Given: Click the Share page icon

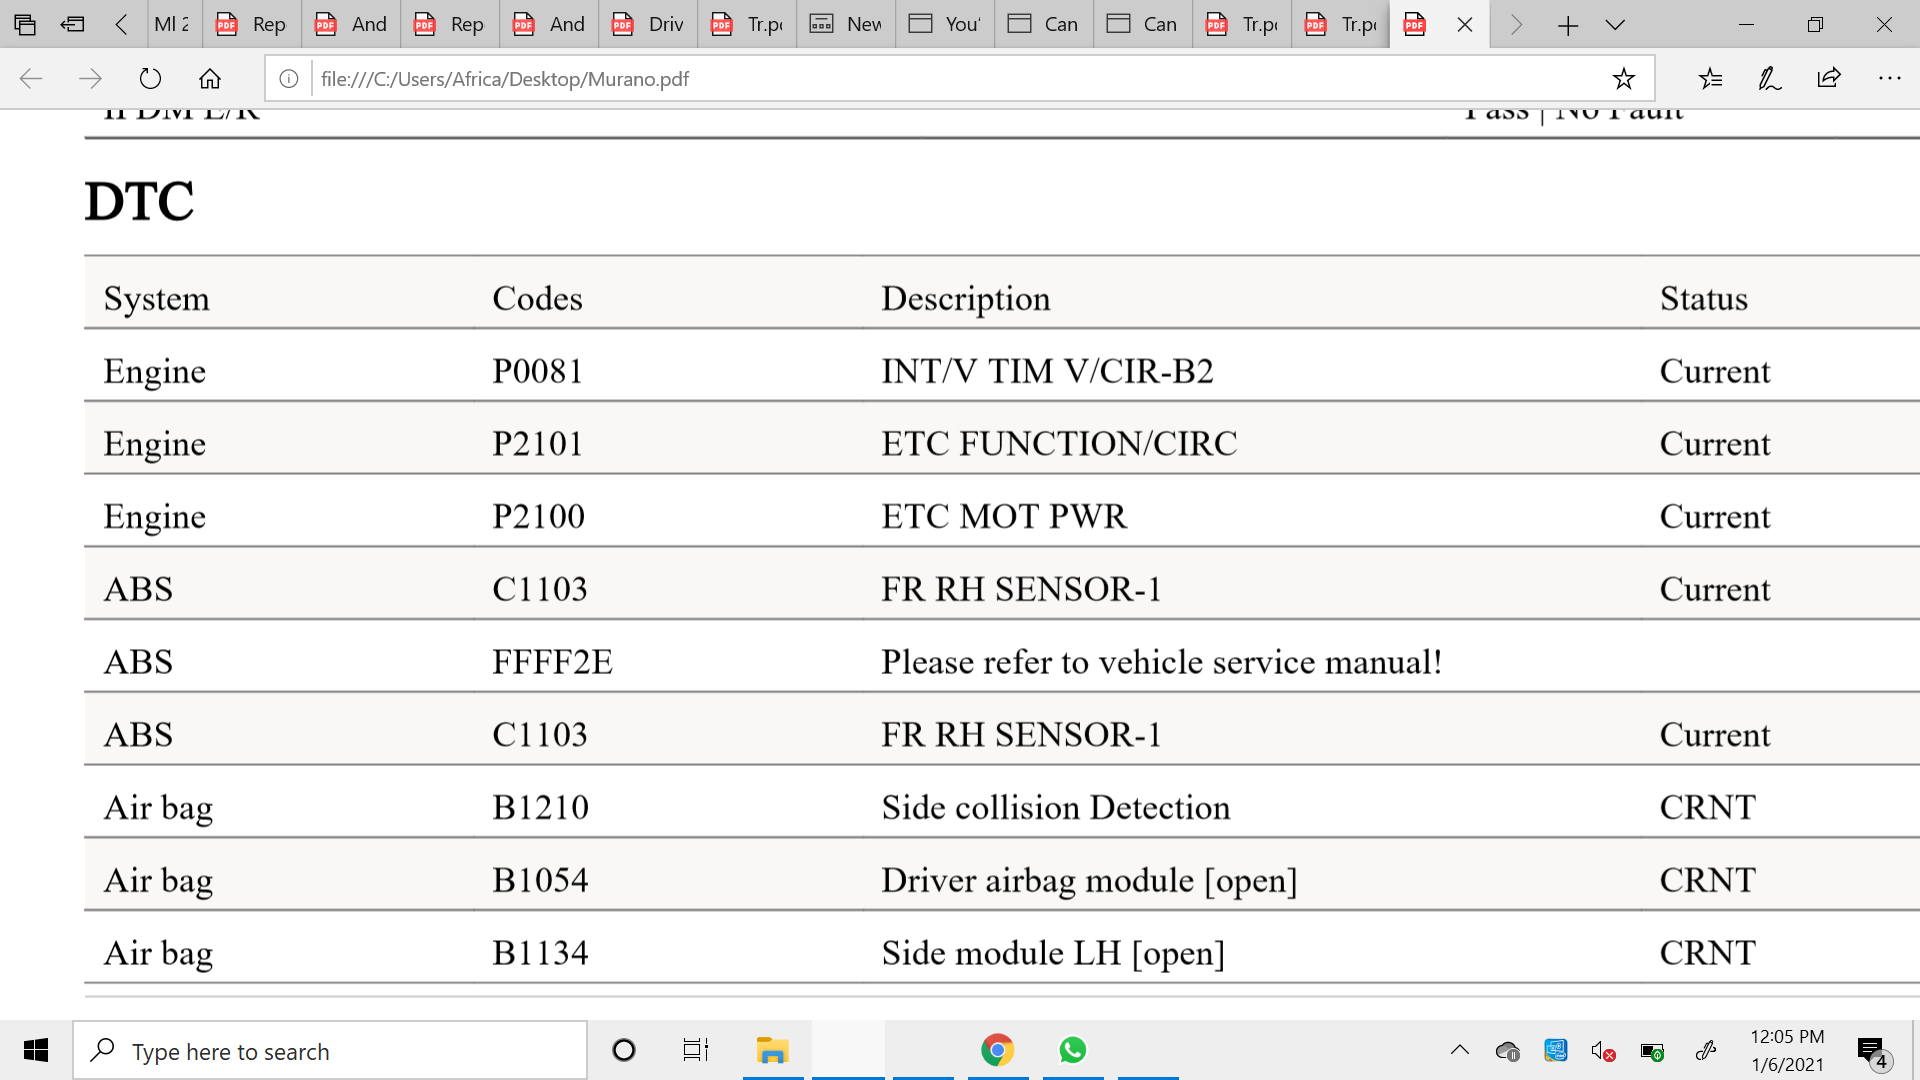Looking at the screenshot, I should pyautogui.click(x=1829, y=79).
